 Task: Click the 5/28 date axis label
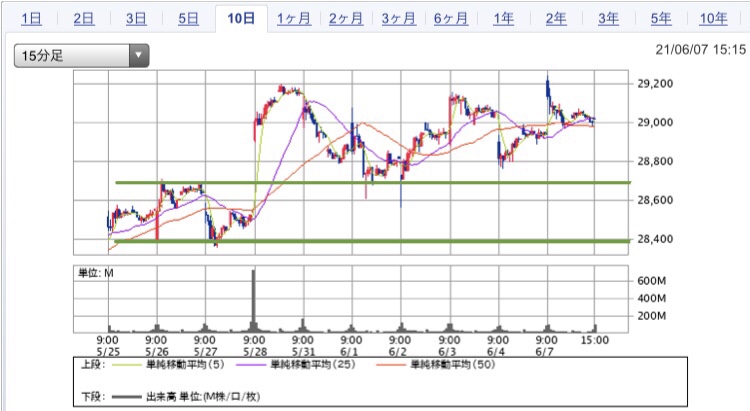pyautogui.click(x=255, y=352)
